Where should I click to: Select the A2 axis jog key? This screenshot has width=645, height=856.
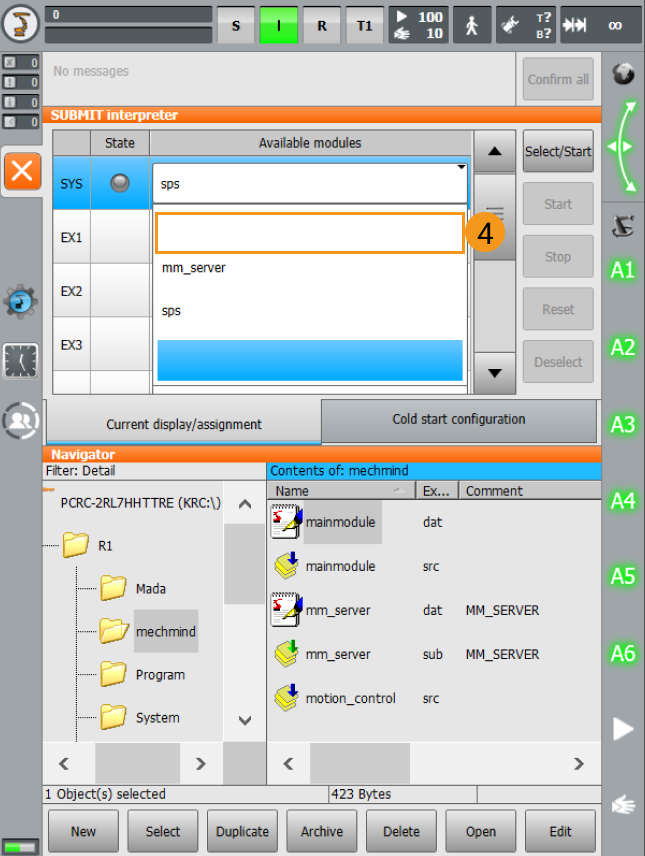(x=623, y=347)
